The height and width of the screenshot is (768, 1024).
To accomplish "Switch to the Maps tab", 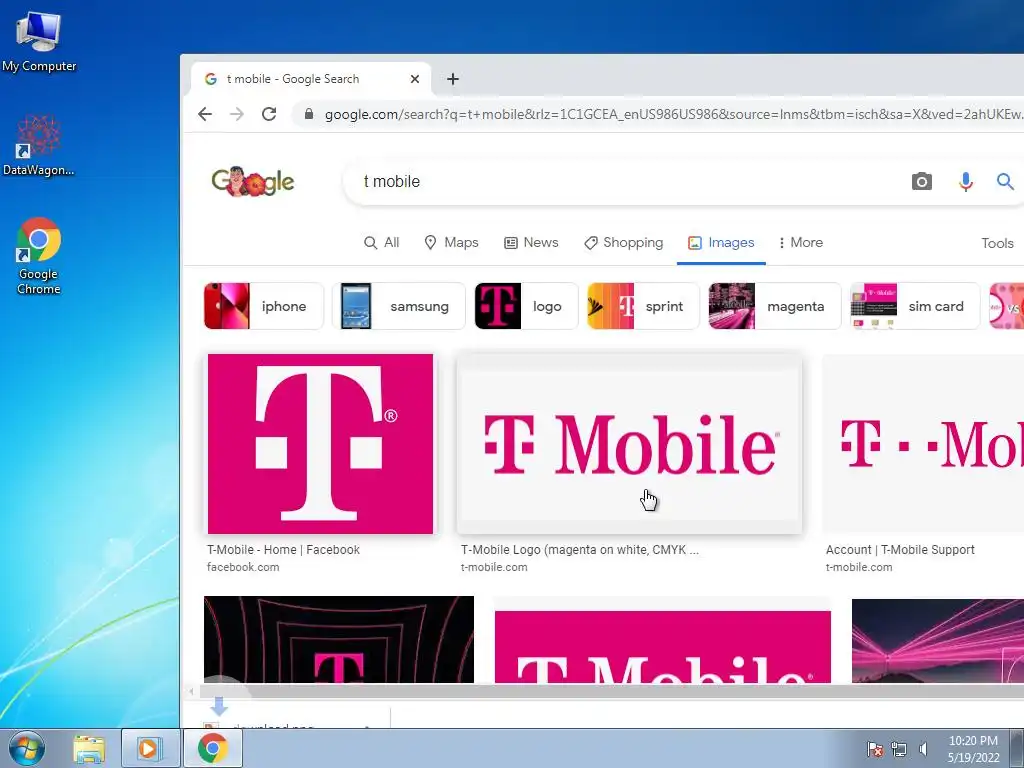I will [x=451, y=243].
